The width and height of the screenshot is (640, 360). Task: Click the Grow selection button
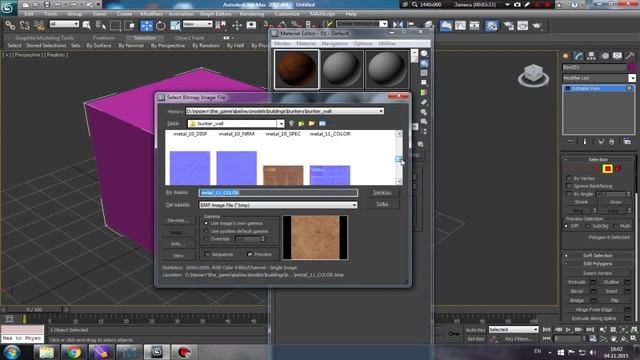[x=616, y=202]
